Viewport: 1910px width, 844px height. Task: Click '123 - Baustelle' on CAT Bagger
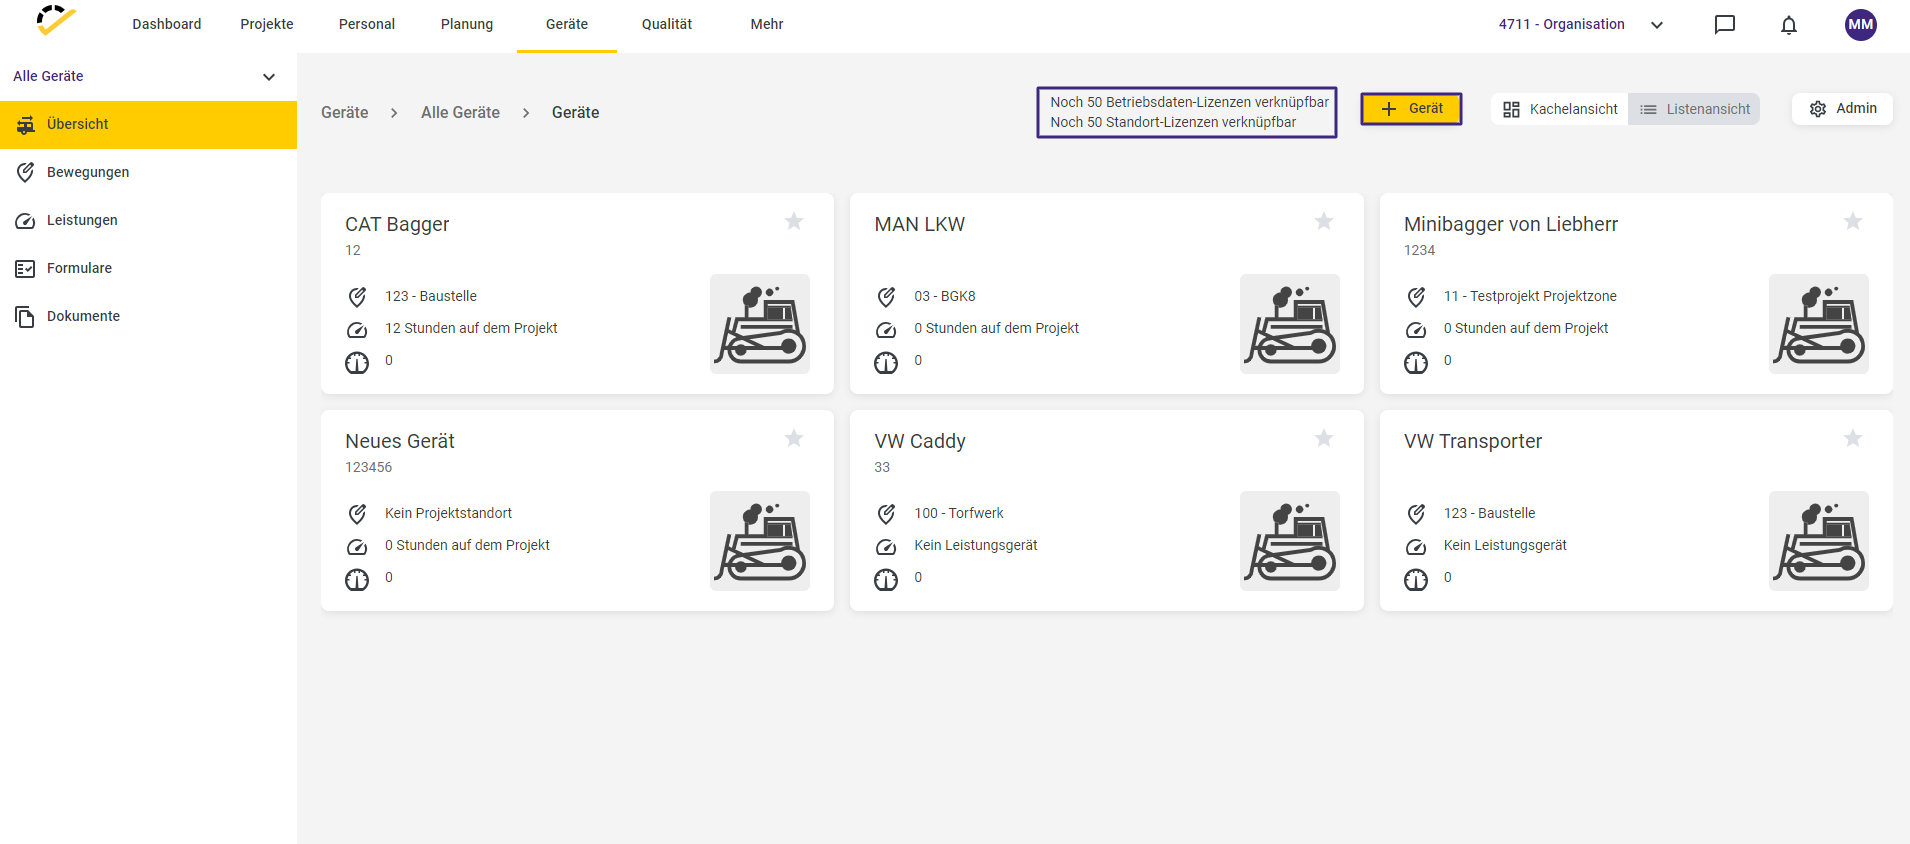431,297
